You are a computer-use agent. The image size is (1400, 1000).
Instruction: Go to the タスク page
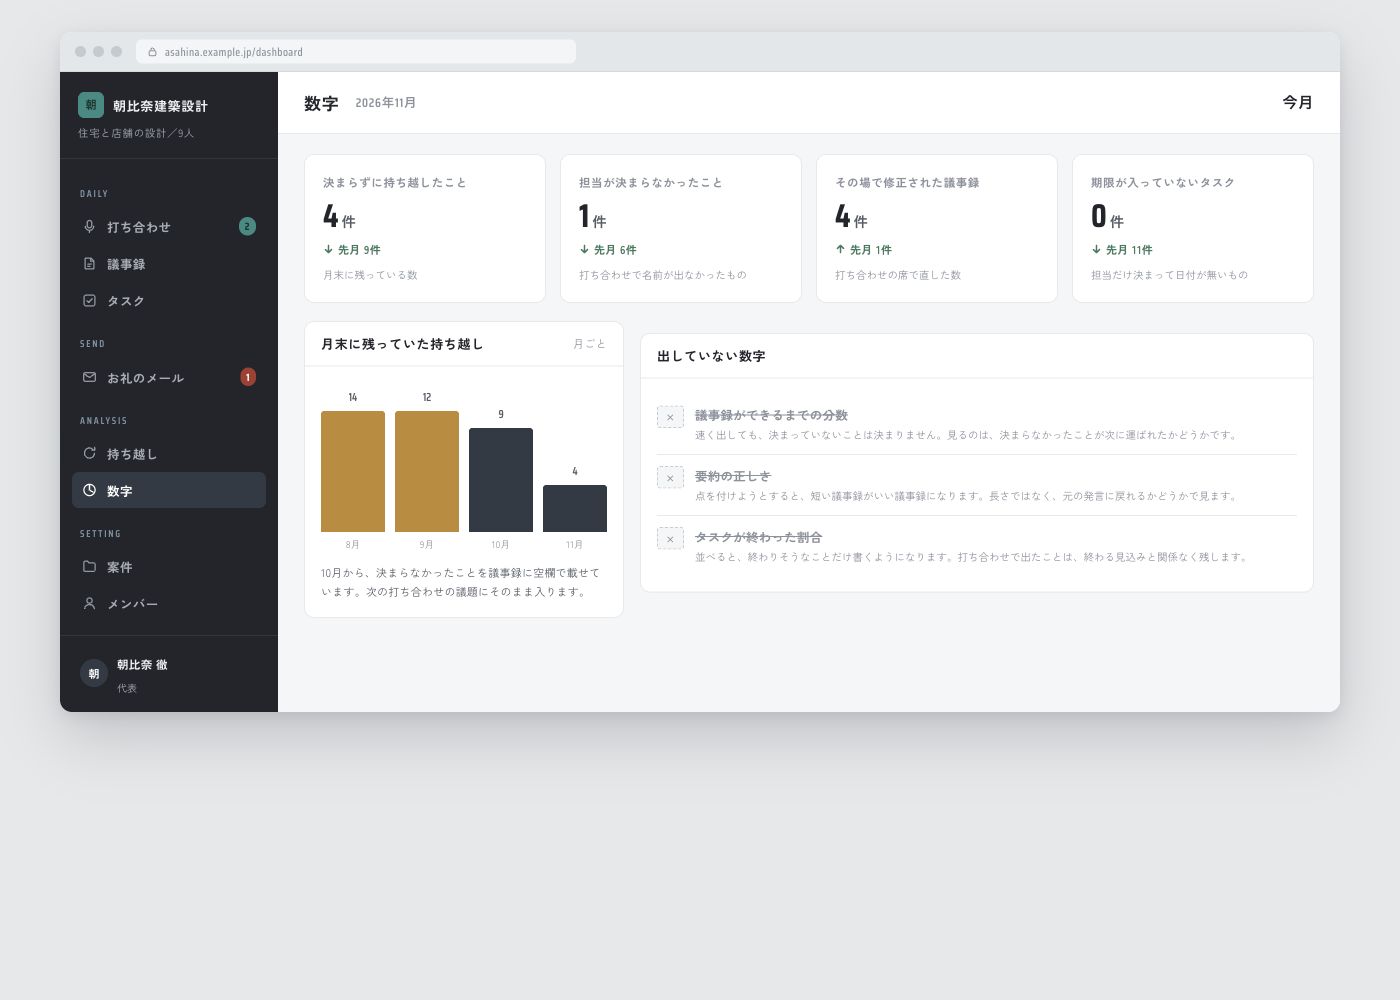click(169, 301)
